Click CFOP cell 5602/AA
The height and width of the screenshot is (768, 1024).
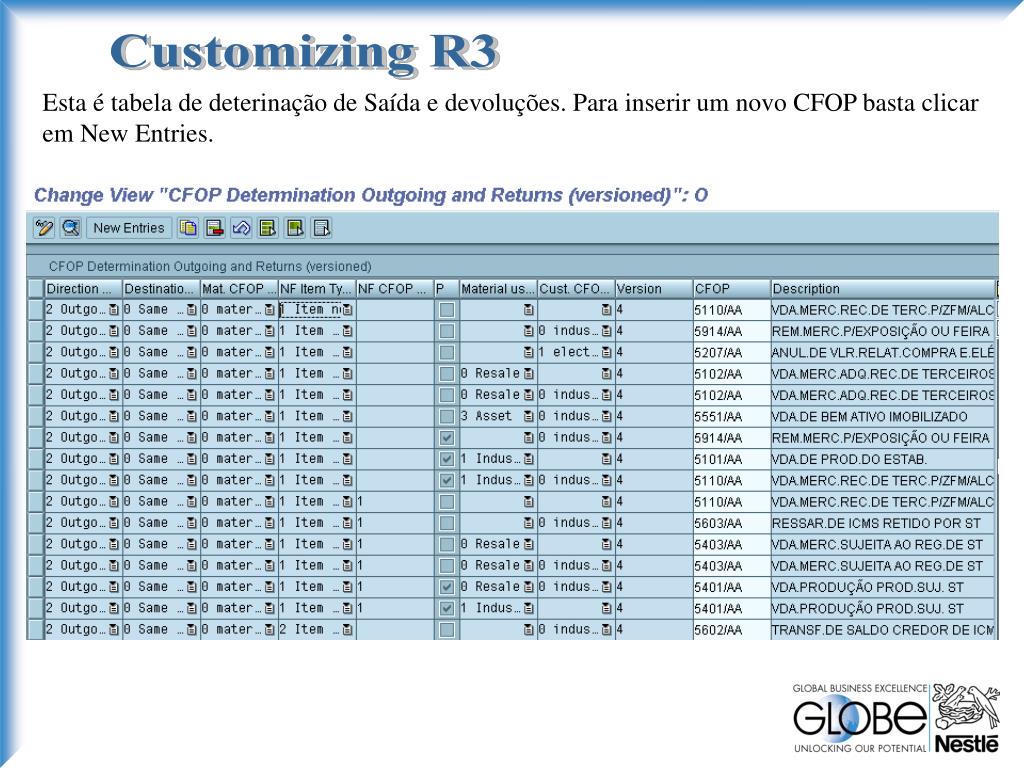coord(731,630)
